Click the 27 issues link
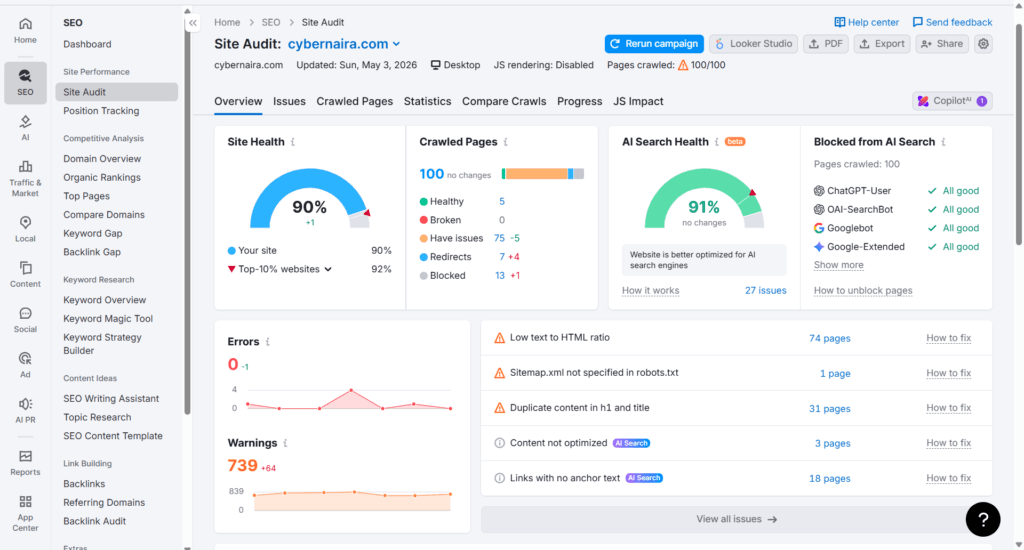This screenshot has height=550, width=1024. (x=765, y=291)
